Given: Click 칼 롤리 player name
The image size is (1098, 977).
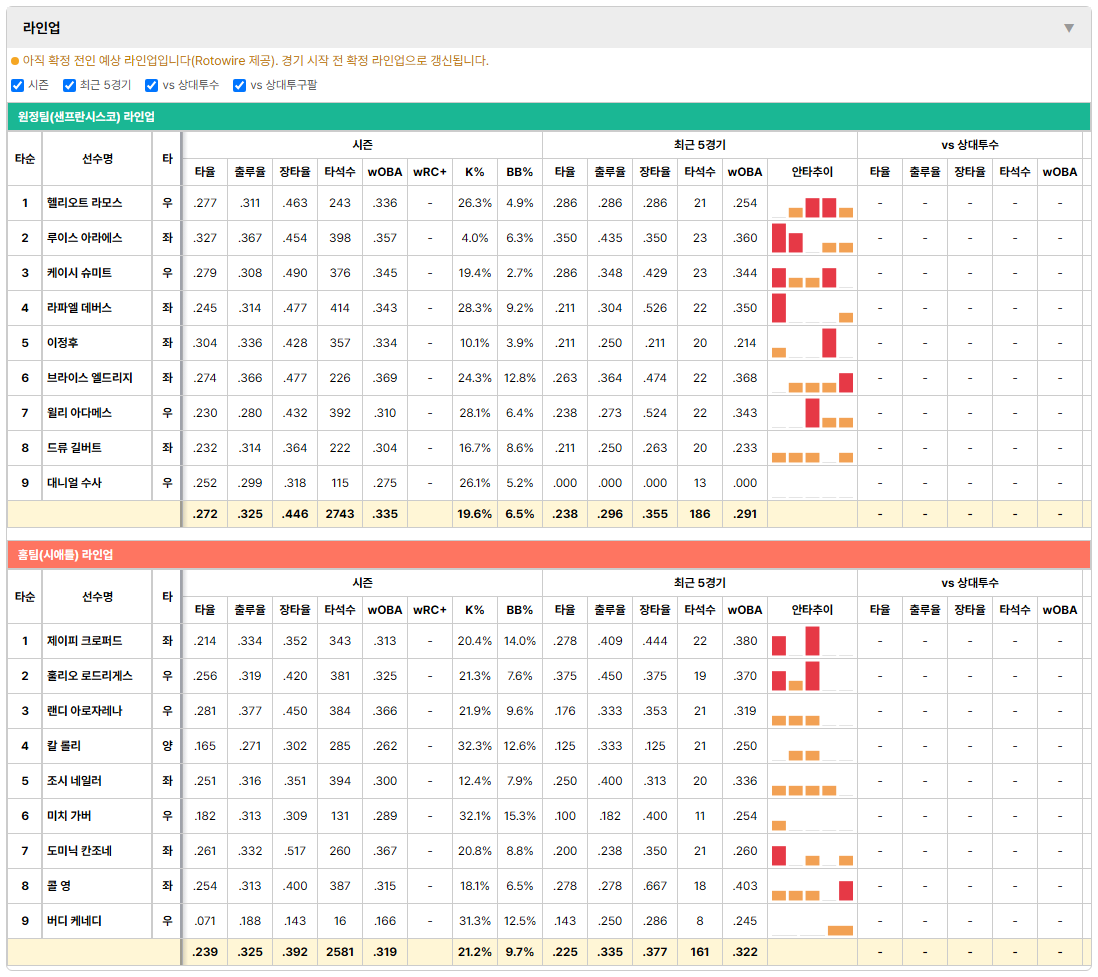Looking at the screenshot, I should (64, 746).
